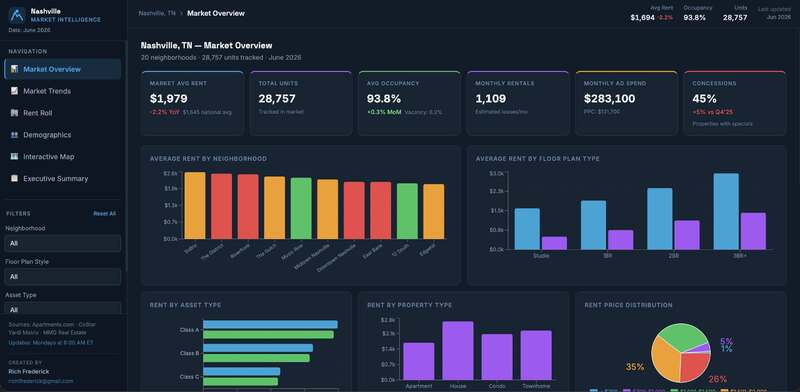Click the Concessions 45% stat card

click(735, 103)
